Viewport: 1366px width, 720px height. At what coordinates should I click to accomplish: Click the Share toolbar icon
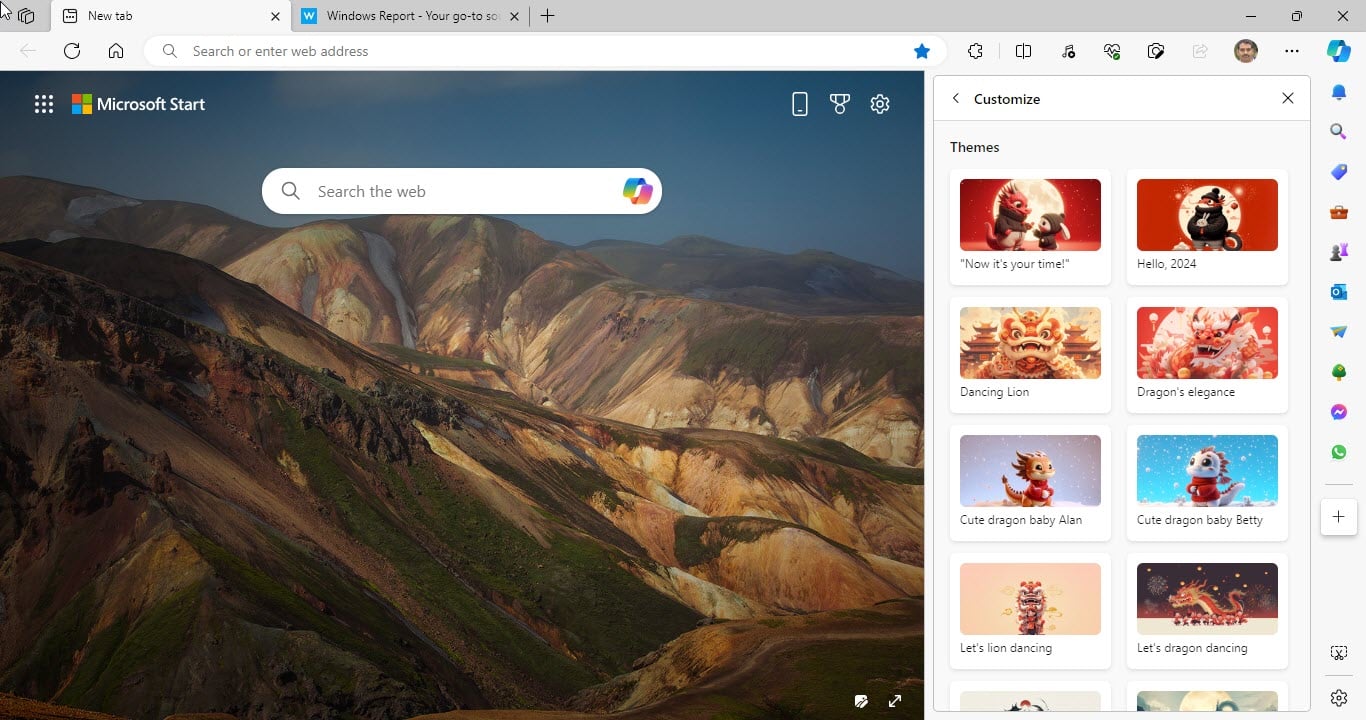pyautogui.click(x=1200, y=51)
